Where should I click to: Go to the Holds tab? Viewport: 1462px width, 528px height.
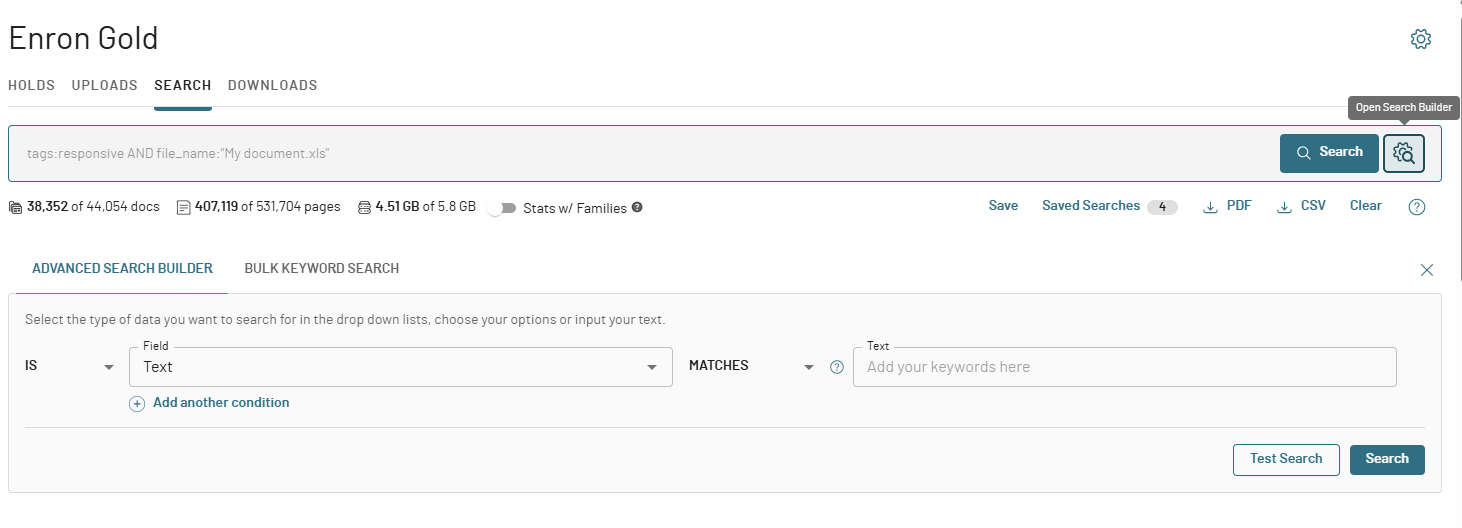point(32,85)
